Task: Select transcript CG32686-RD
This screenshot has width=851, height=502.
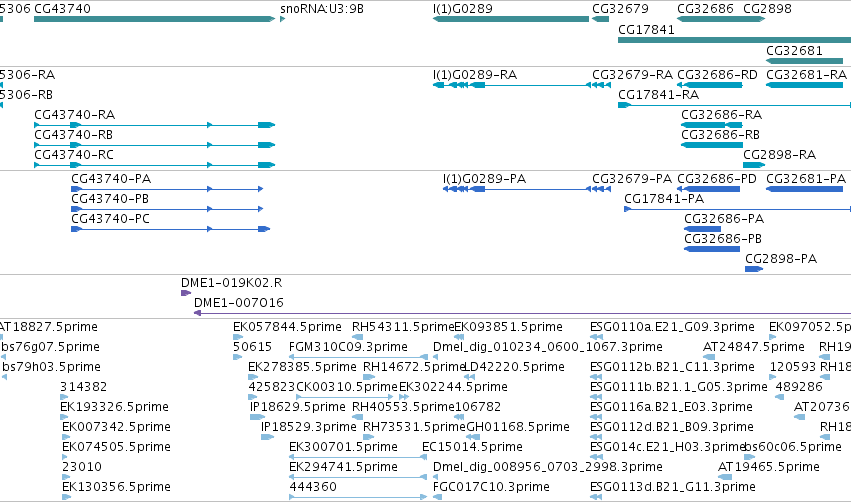Action: click(710, 85)
